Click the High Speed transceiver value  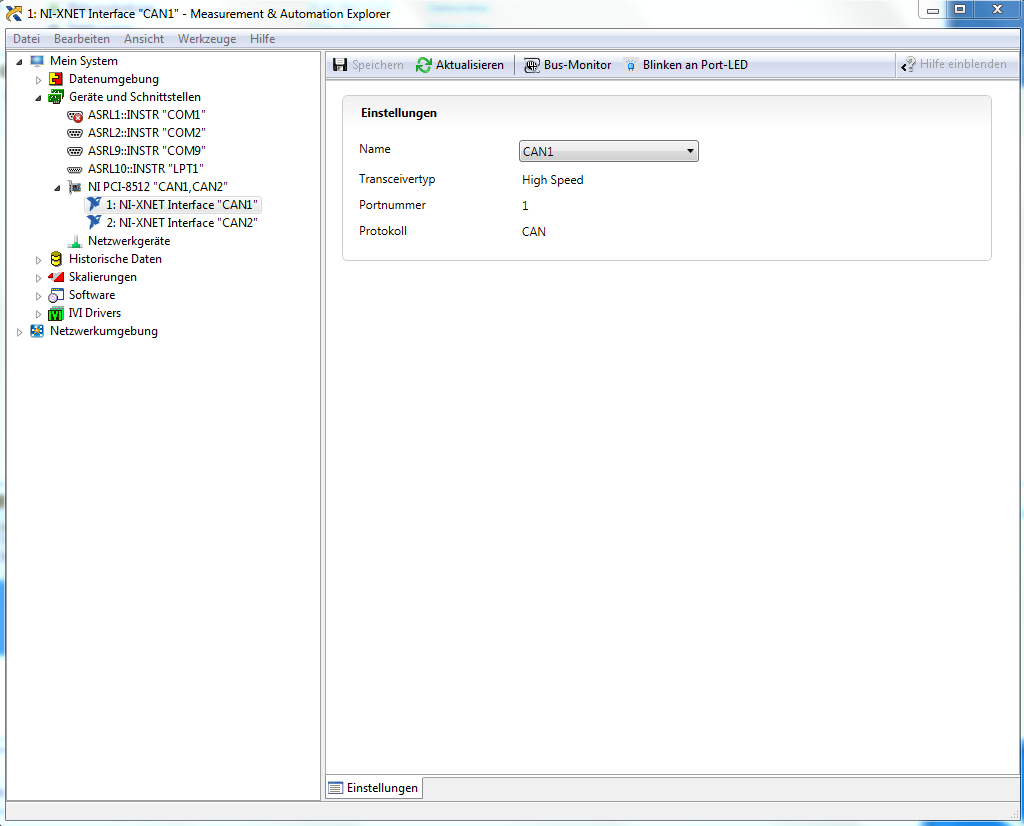tap(552, 180)
